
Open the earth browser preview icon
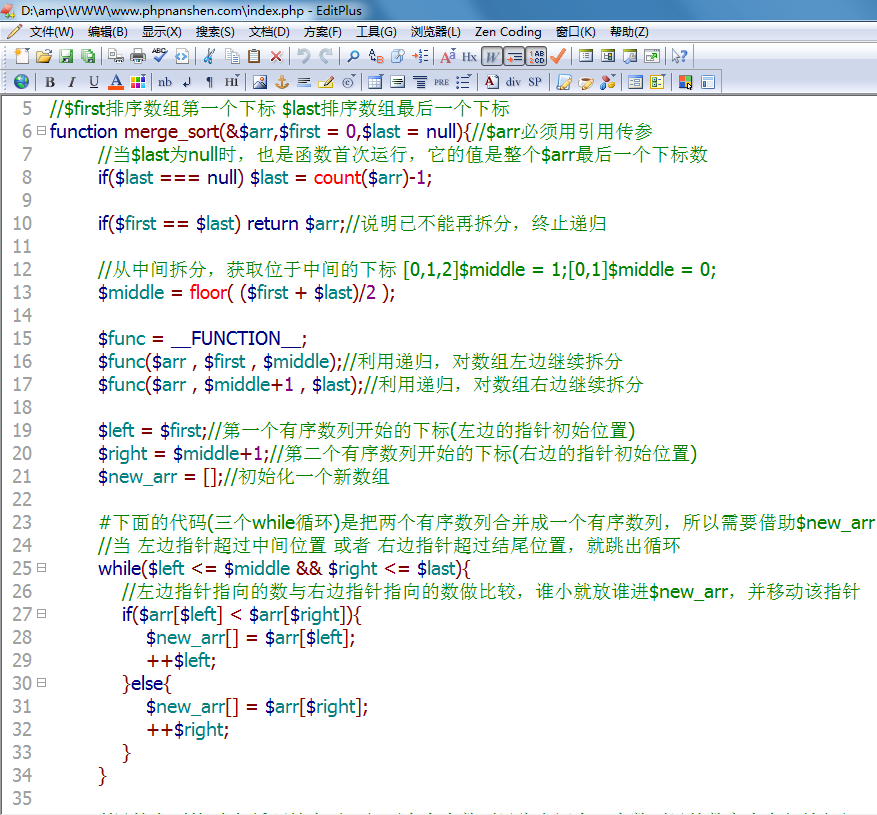pos(22,82)
